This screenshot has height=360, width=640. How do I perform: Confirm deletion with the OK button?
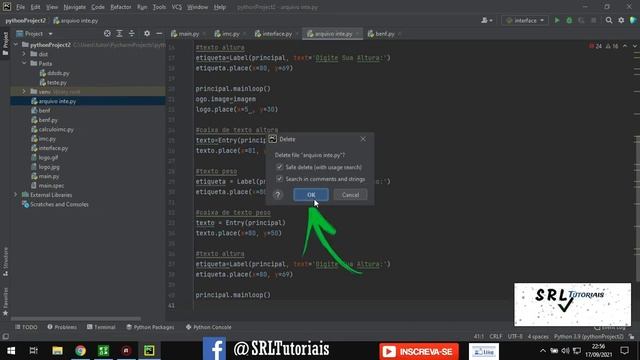click(x=311, y=195)
